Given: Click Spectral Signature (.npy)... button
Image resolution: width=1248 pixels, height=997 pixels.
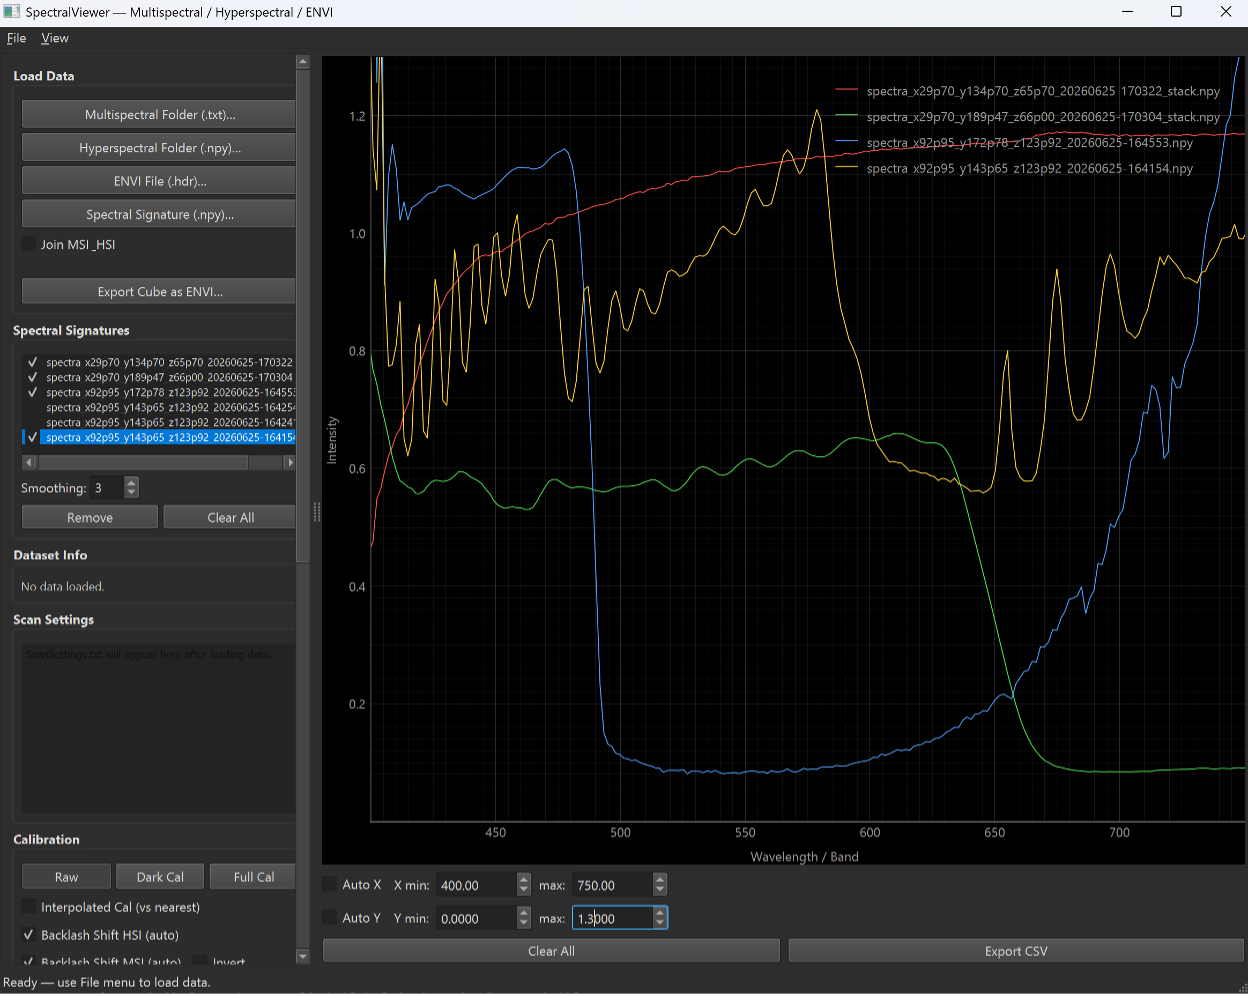Looking at the screenshot, I should (159, 214).
